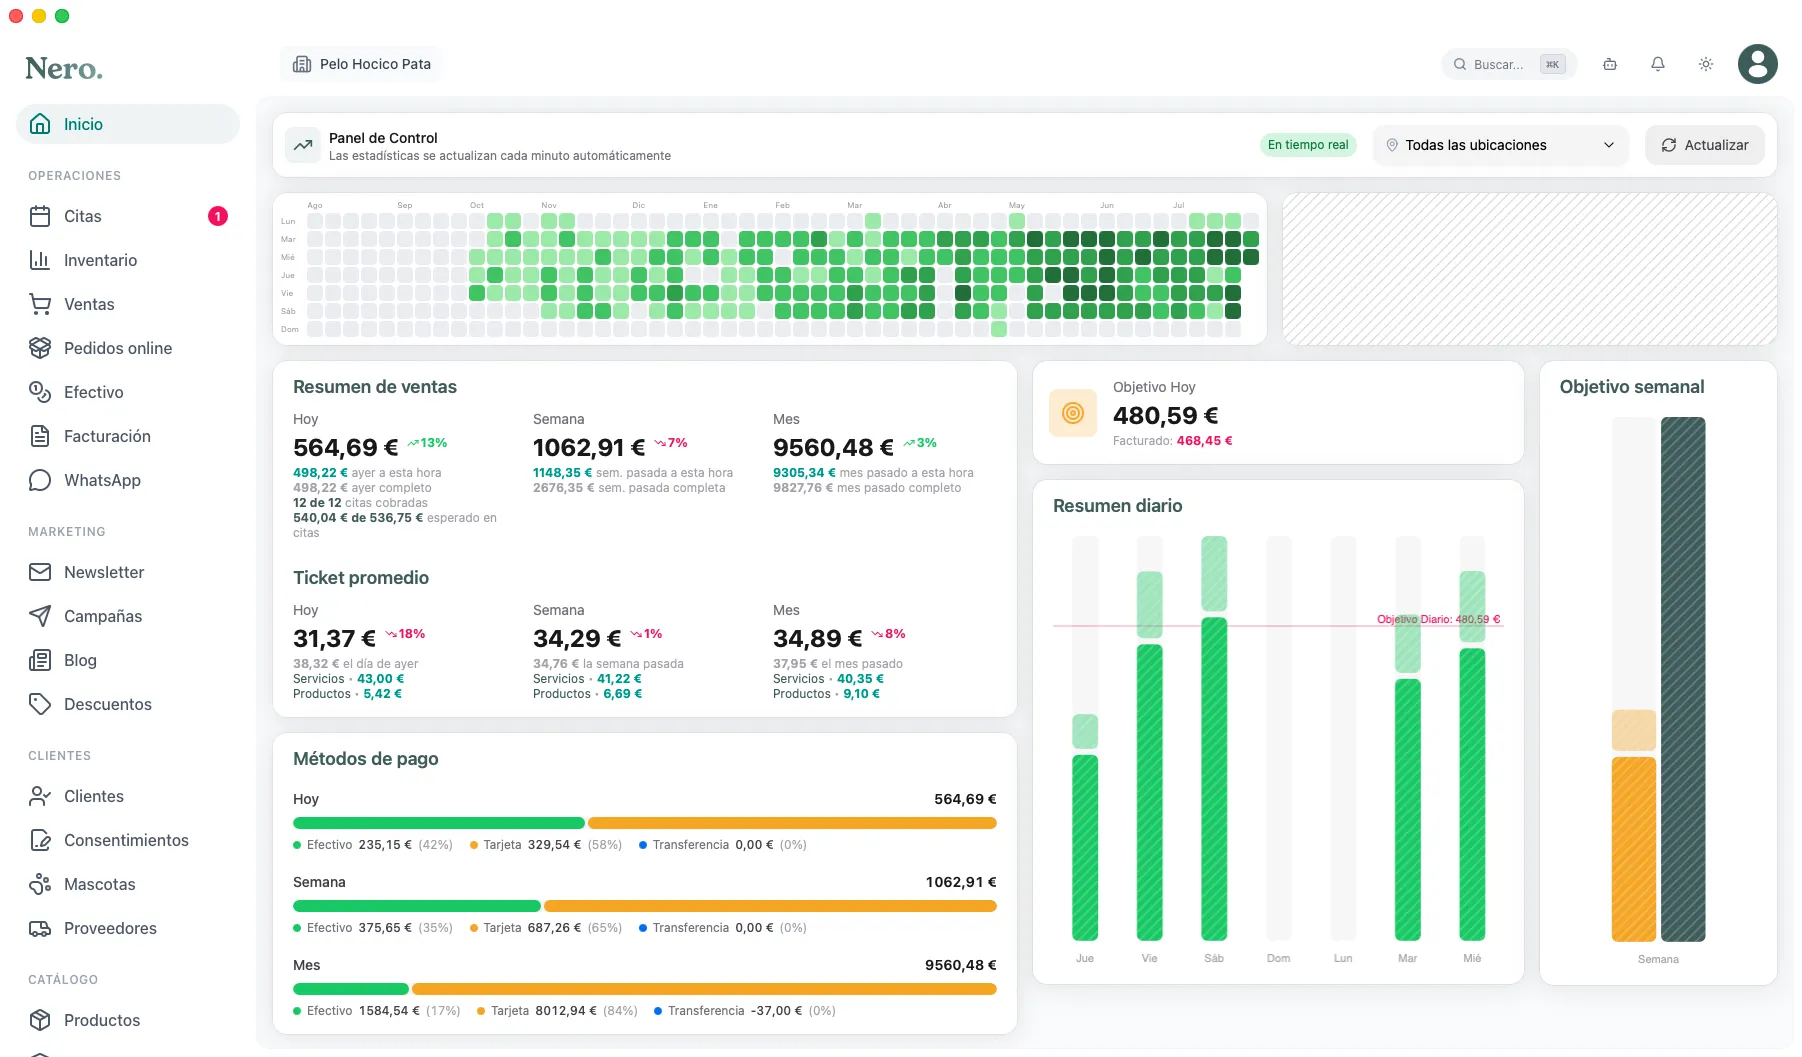
Task: Click the En tiempo real badge
Action: (x=1308, y=145)
